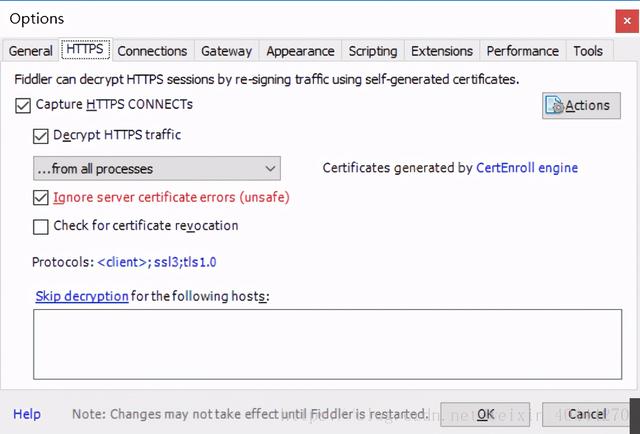Close the Options dialog with red X
This screenshot has width=640, height=434.
click(x=627, y=21)
